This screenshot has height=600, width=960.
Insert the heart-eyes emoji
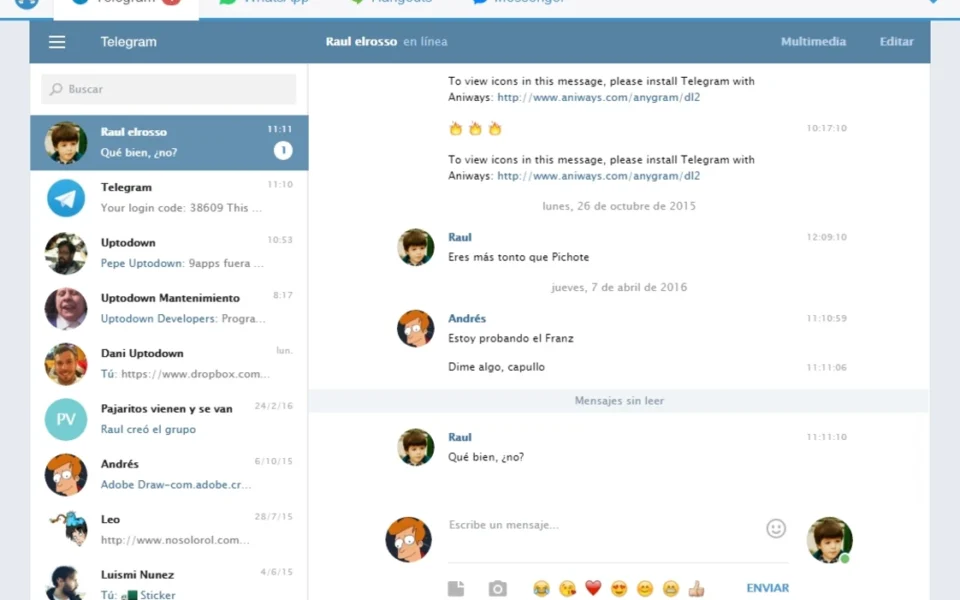pos(619,588)
